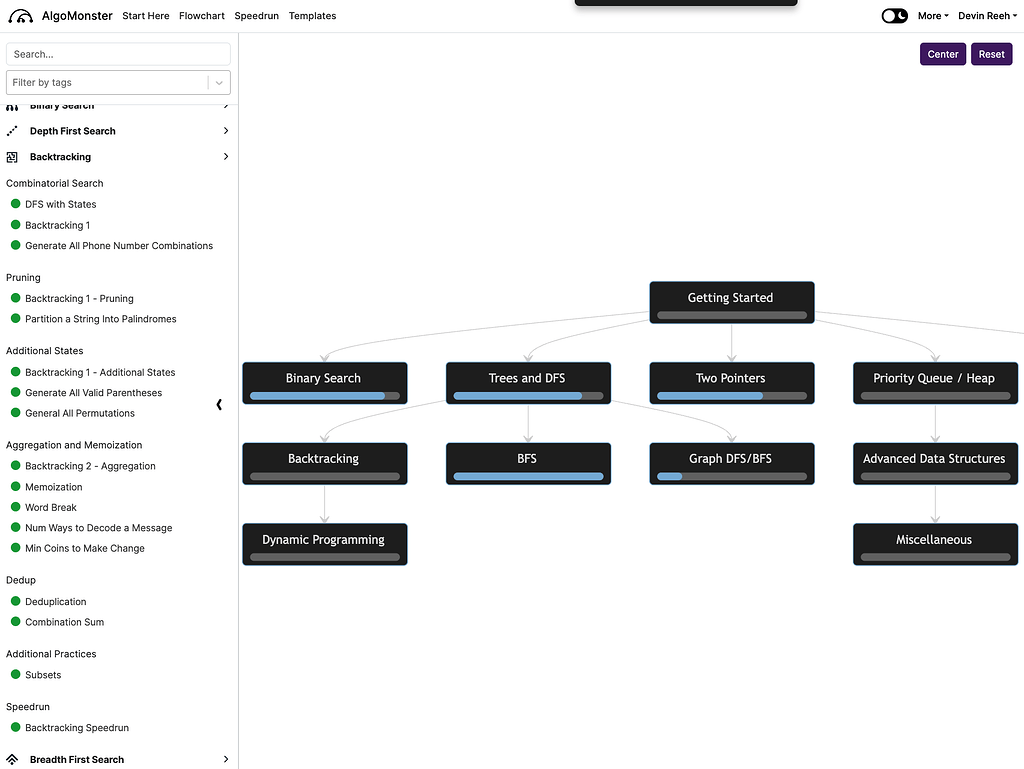Click the AlgoMonster logo icon
This screenshot has height=769, width=1024.
click(x=21, y=16)
